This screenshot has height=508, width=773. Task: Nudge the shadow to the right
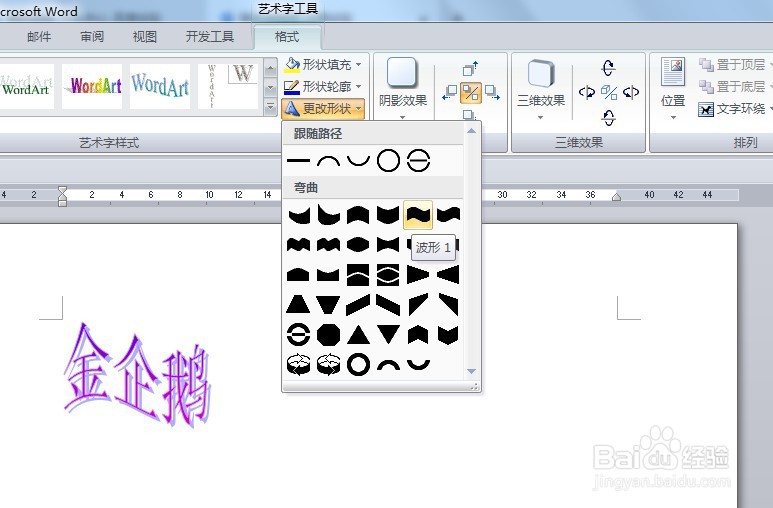pos(492,92)
